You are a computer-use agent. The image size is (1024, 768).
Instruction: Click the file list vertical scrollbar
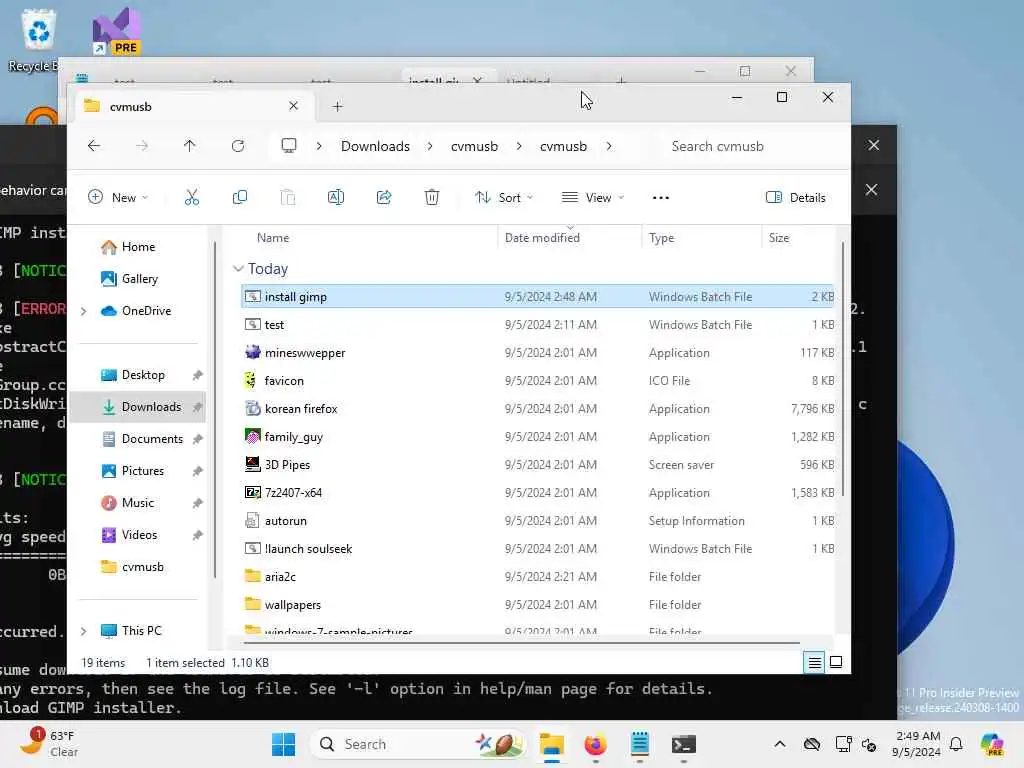point(842,369)
